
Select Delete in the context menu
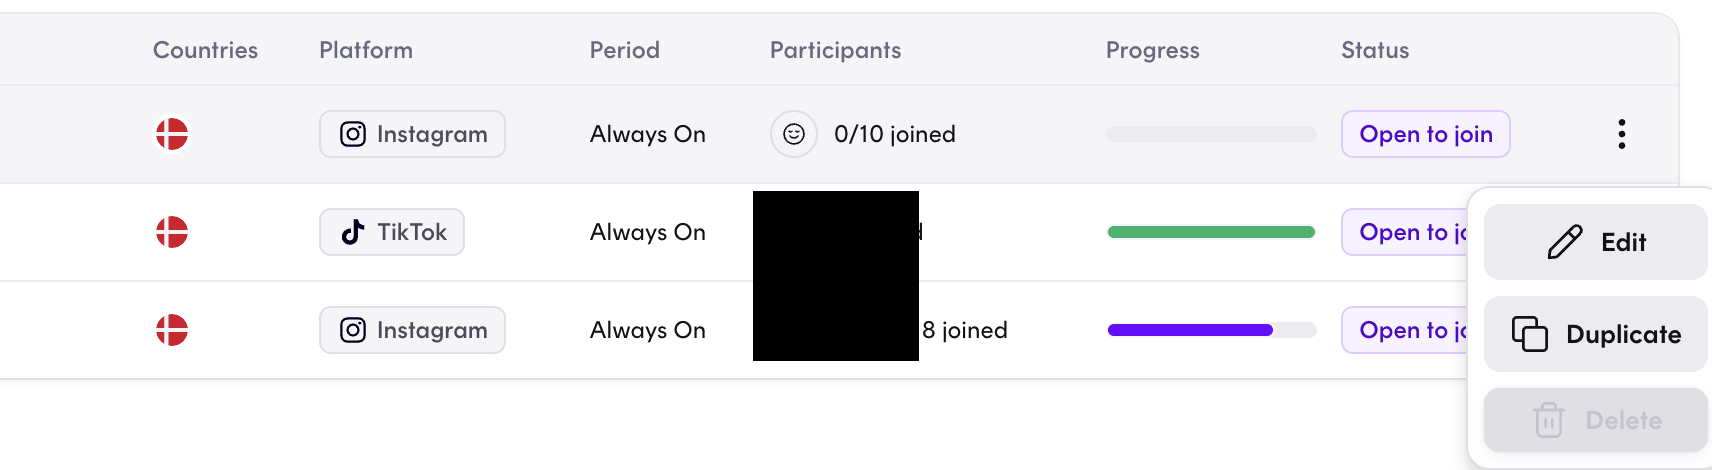click(x=1596, y=420)
